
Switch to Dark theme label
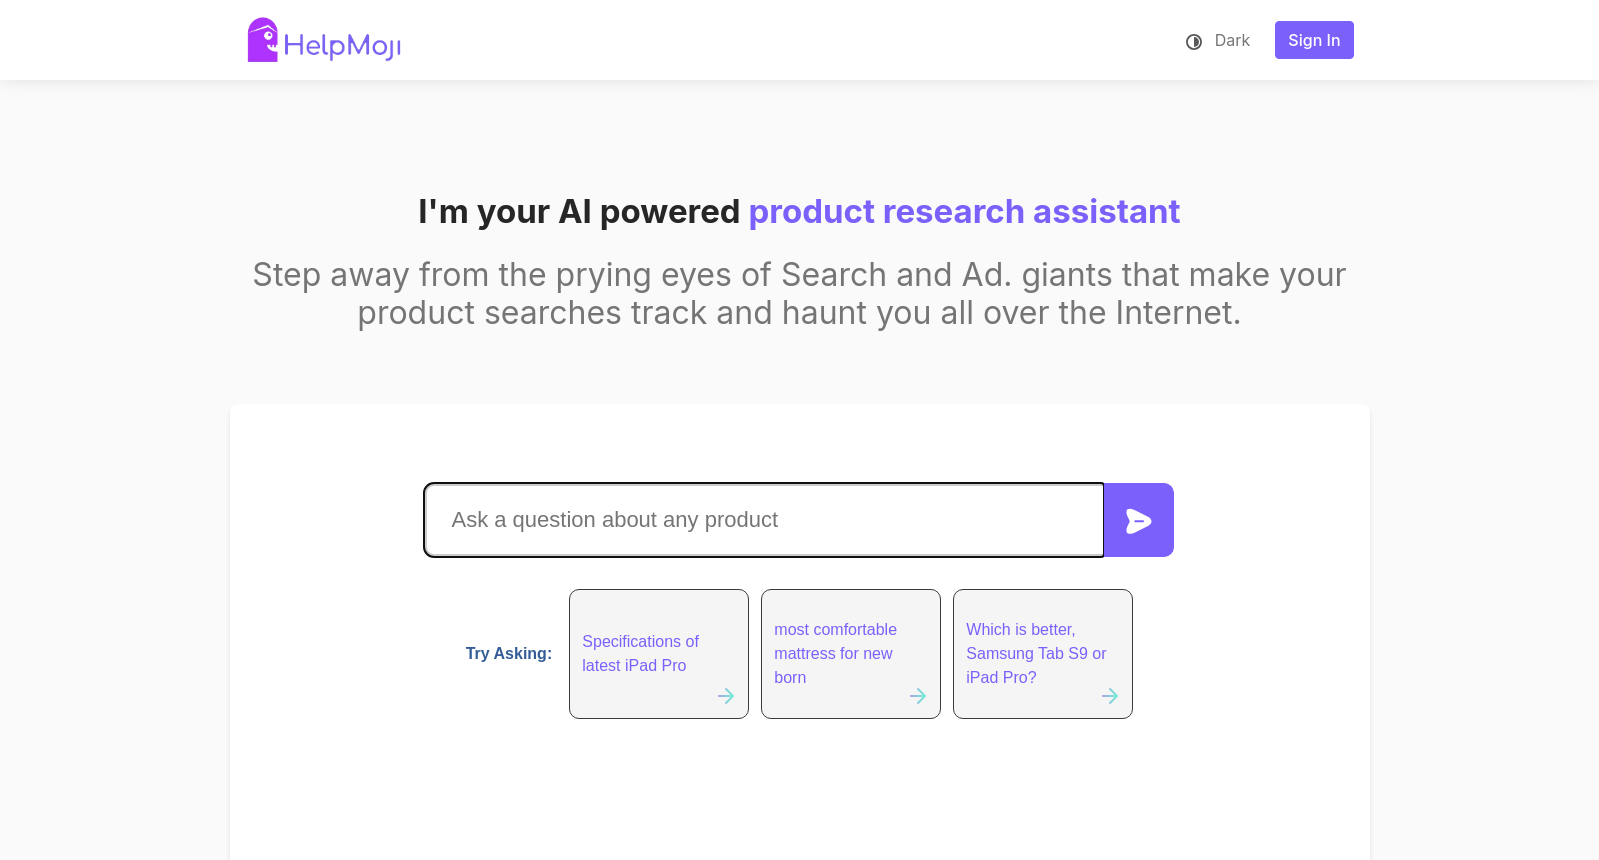click(x=1232, y=40)
